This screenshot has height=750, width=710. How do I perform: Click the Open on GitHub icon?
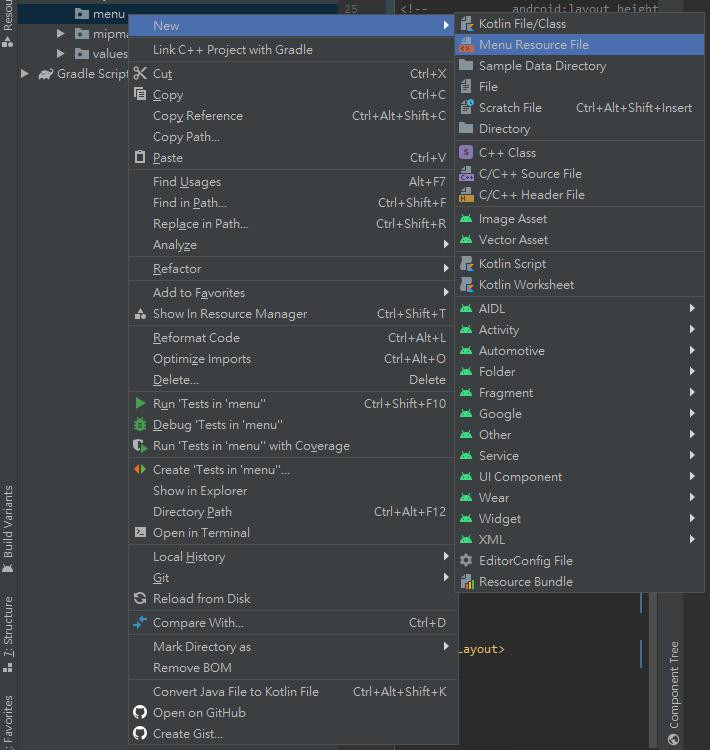tap(140, 712)
